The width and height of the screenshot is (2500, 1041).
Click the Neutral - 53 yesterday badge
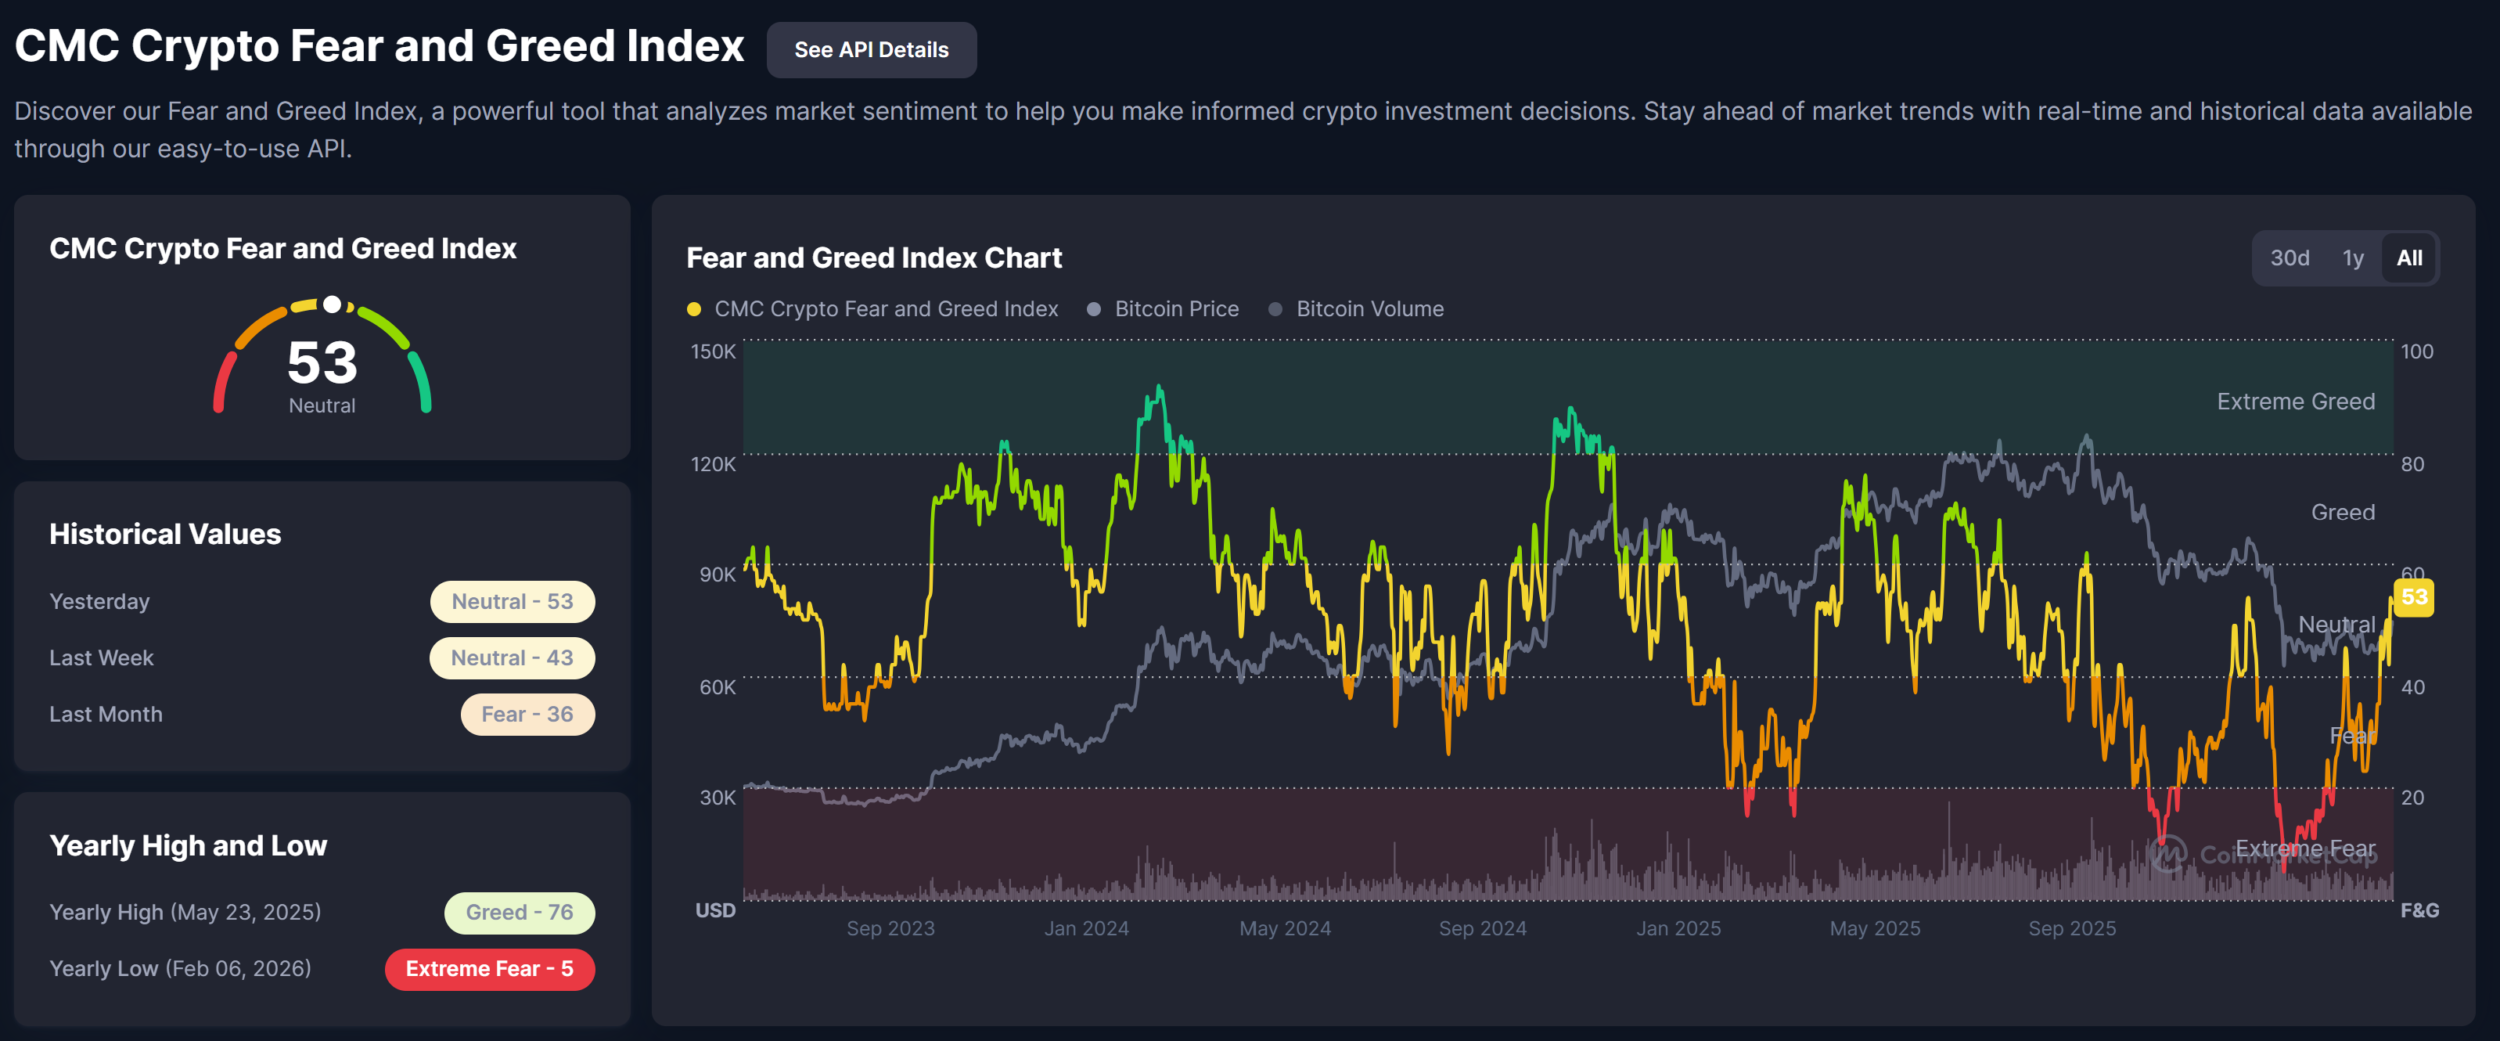click(512, 602)
